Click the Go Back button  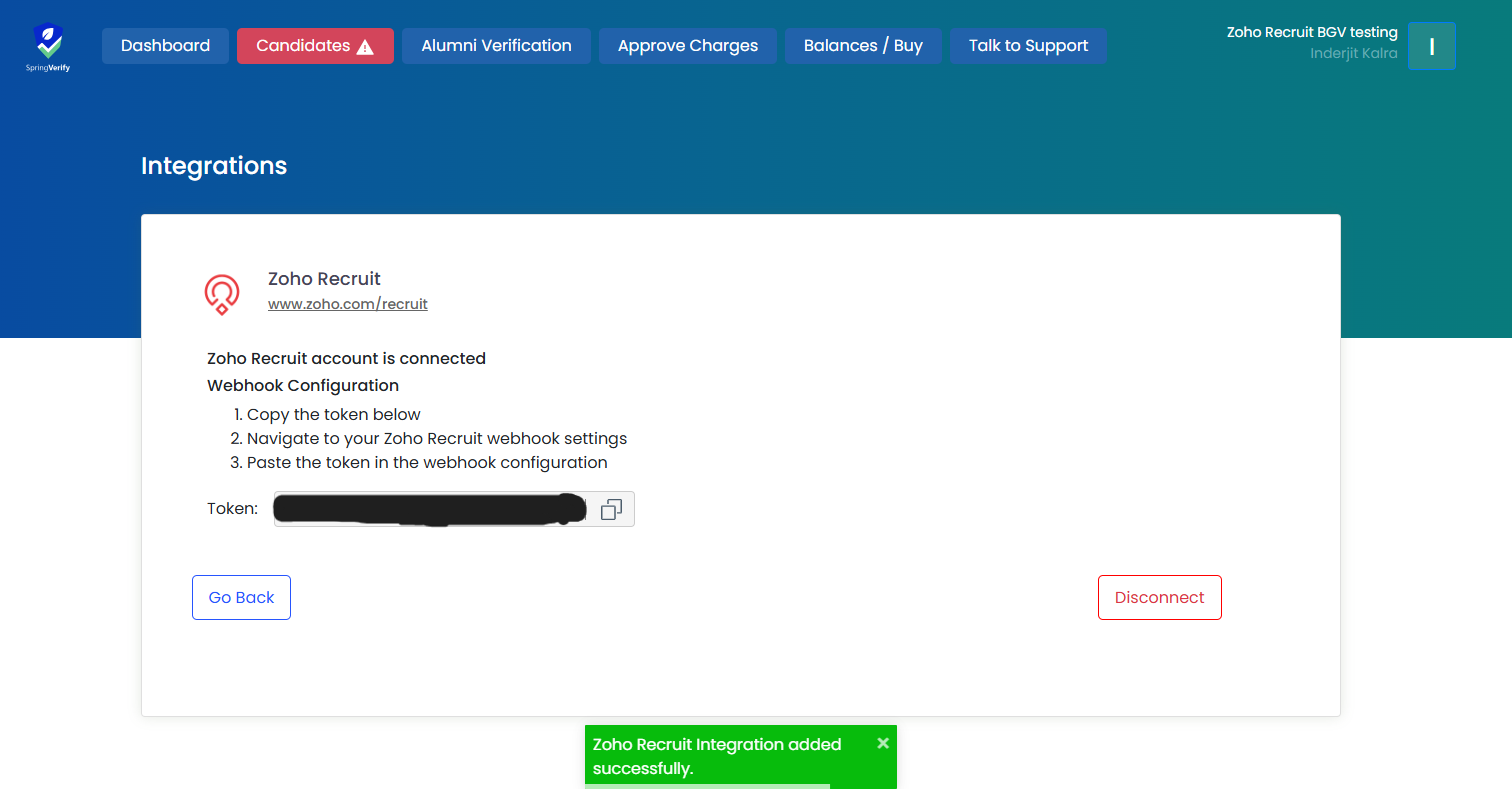(x=241, y=597)
